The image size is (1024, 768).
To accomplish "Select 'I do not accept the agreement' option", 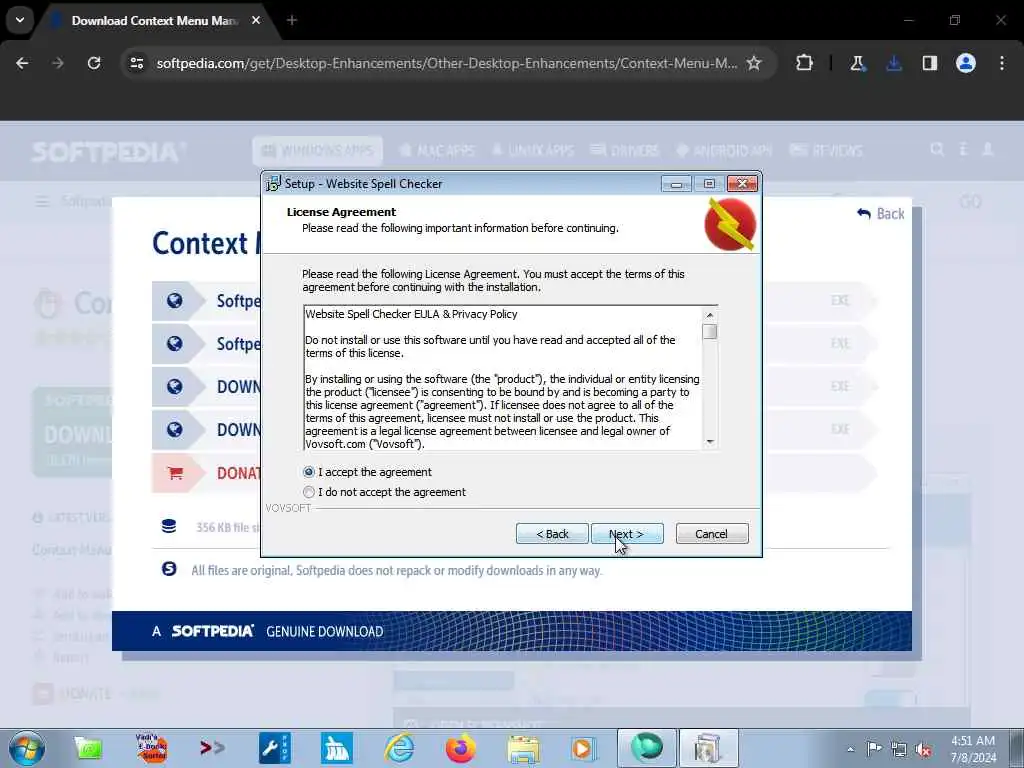I will [x=309, y=492].
